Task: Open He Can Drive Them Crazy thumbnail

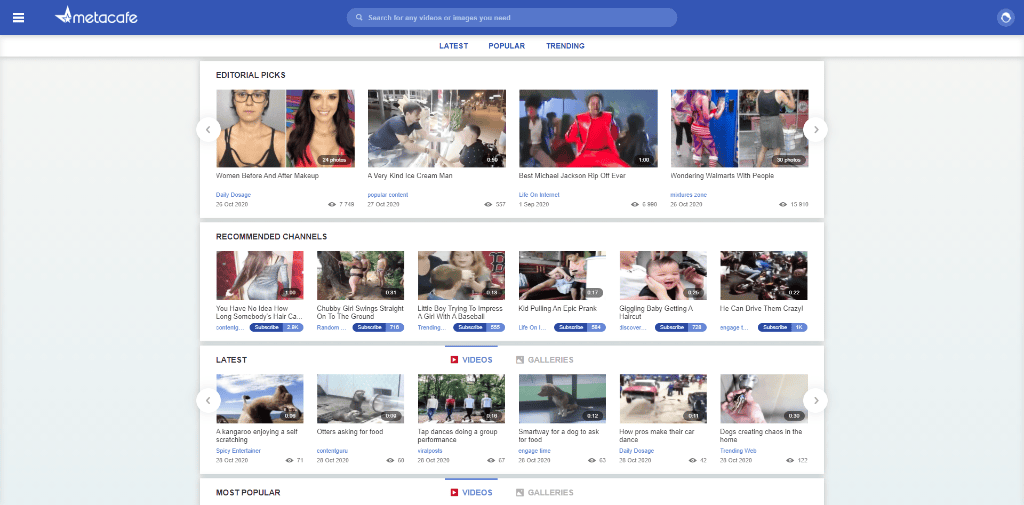Action: pyautogui.click(x=764, y=276)
